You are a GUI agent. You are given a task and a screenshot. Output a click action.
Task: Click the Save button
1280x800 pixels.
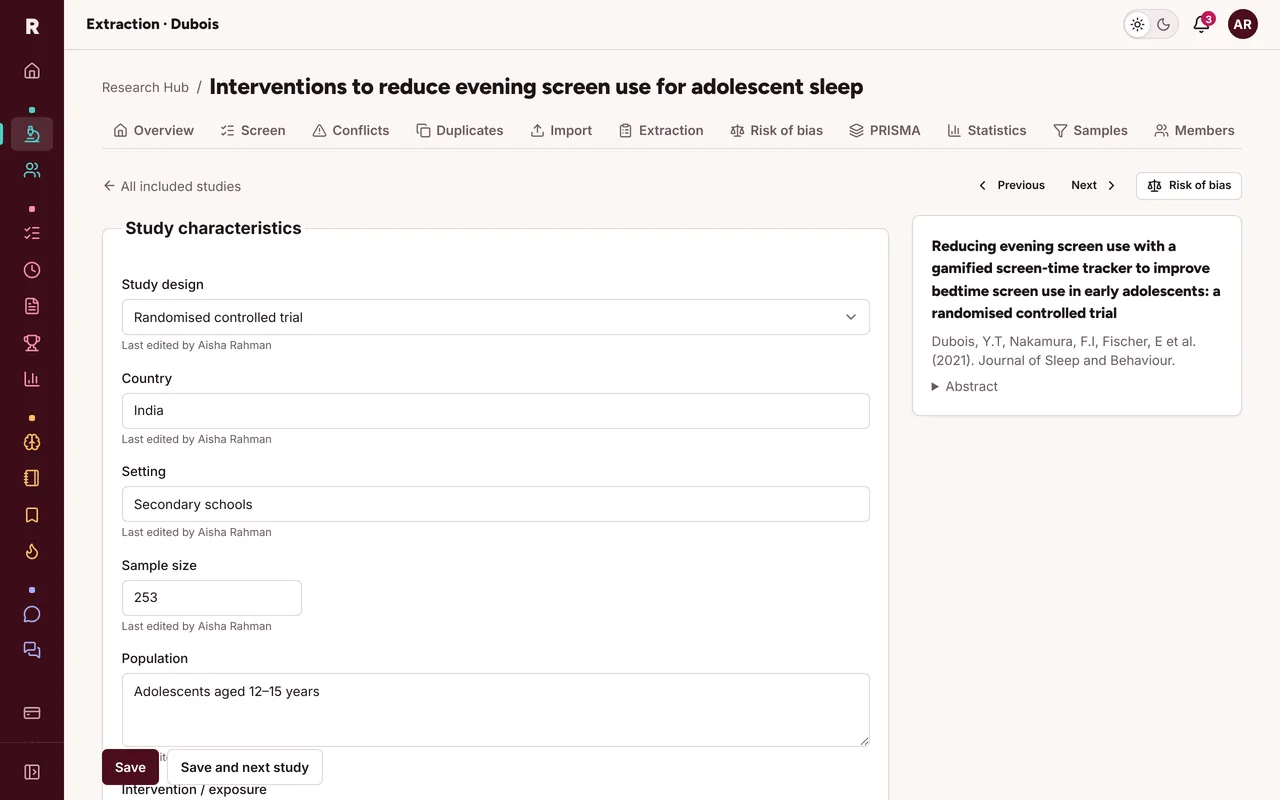(x=130, y=767)
